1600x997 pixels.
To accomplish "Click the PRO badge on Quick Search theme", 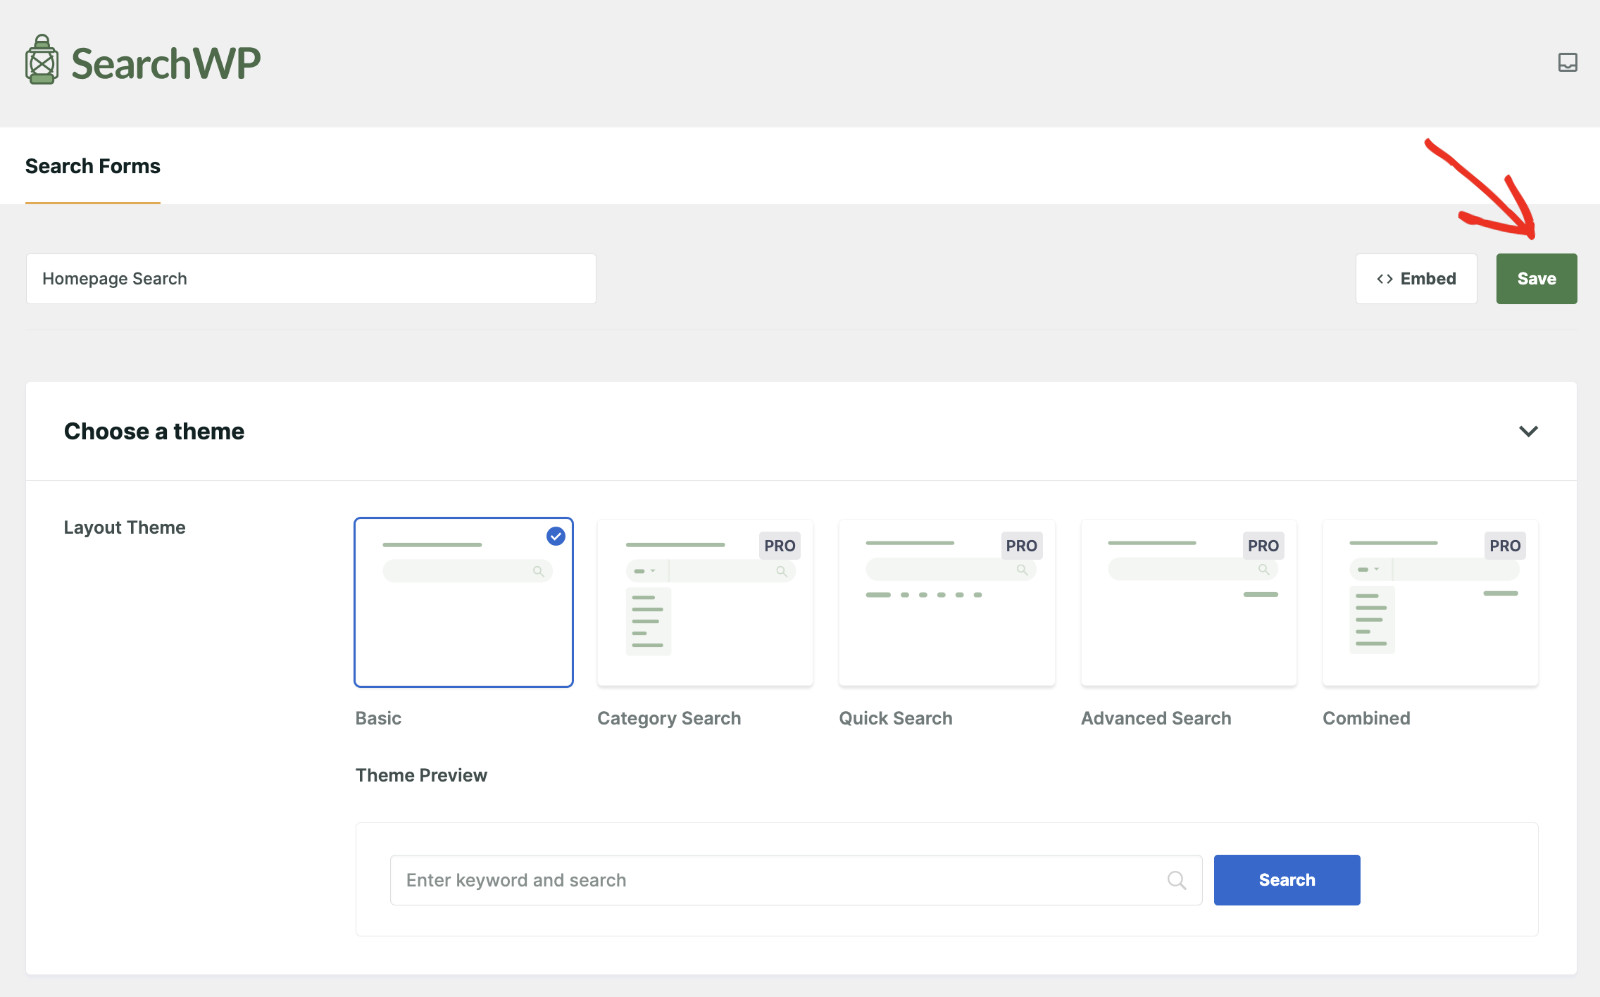I will pos(1021,545).
